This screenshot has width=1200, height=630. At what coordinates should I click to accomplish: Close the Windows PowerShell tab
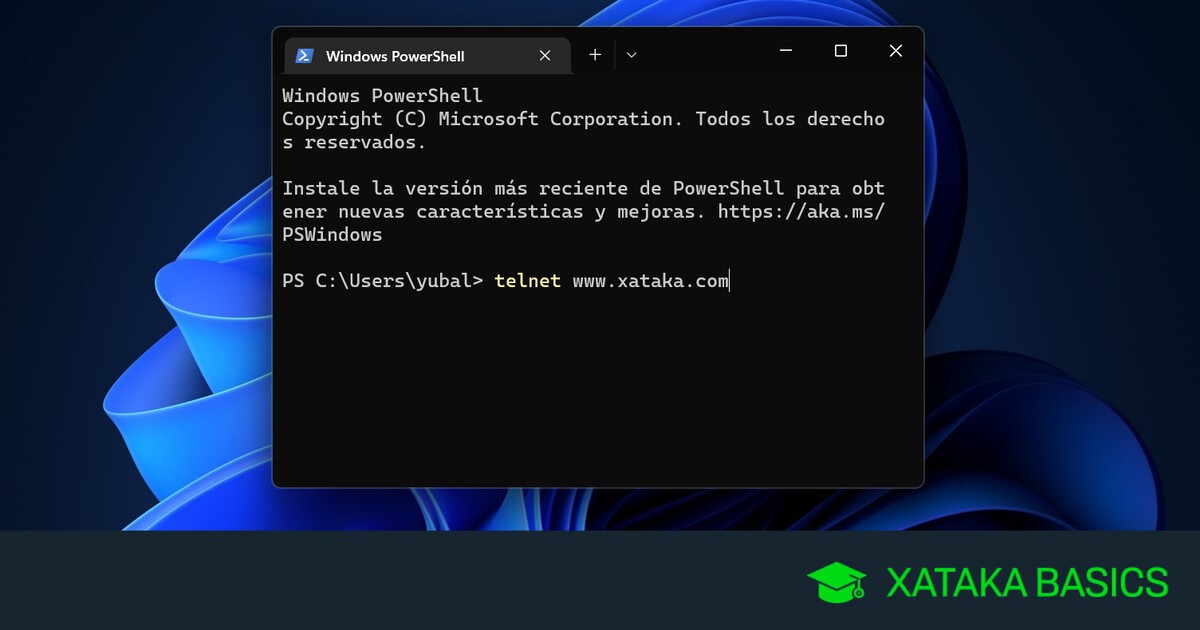[x=545, y=56]
